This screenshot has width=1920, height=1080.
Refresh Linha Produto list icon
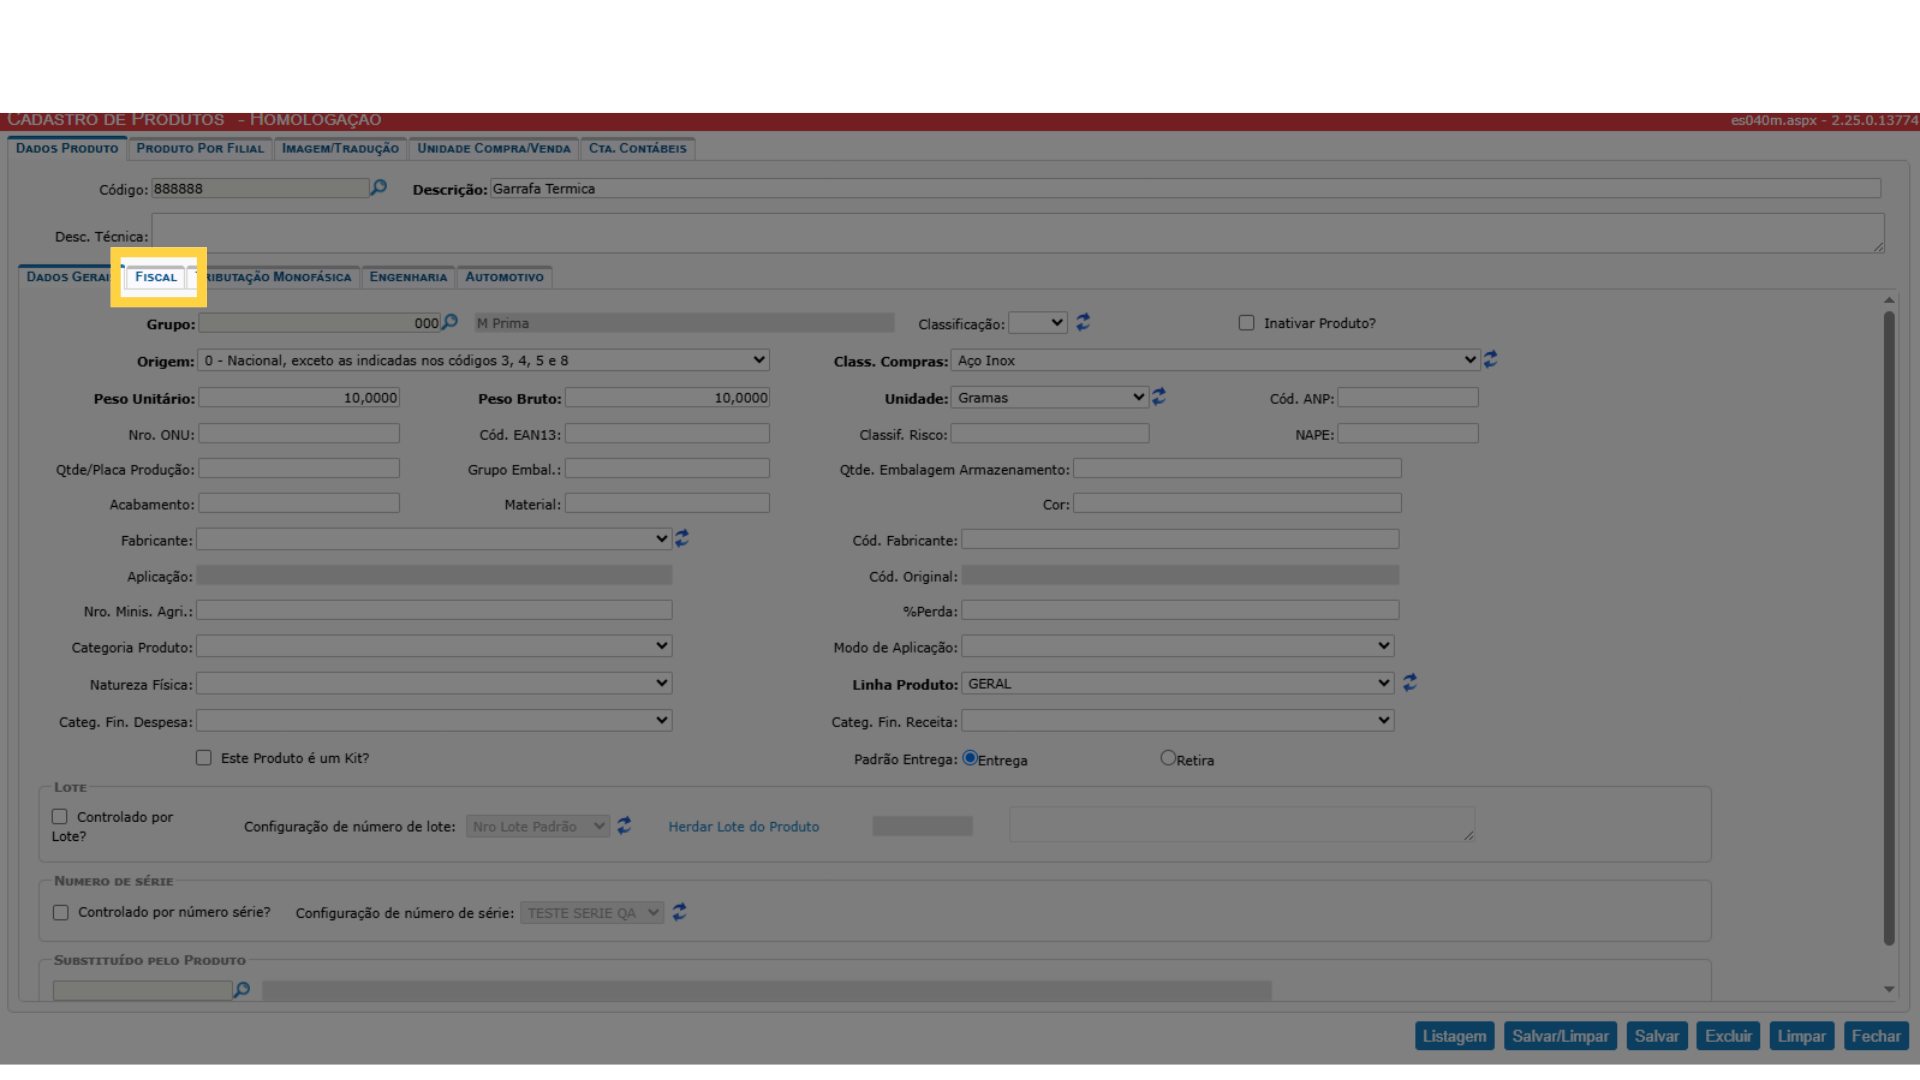tap(1410, 682)
